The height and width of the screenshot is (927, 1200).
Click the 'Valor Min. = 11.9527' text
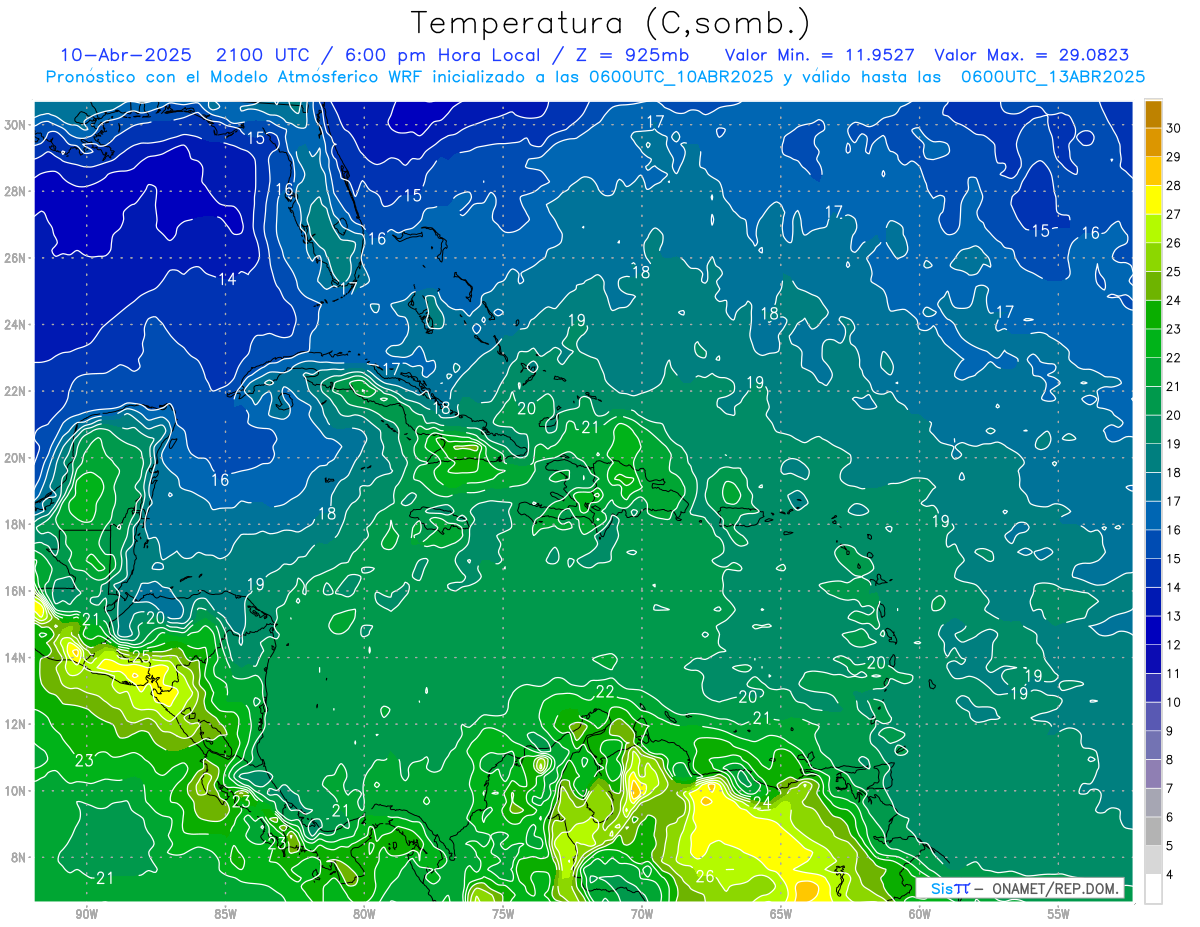coord(819,54)
